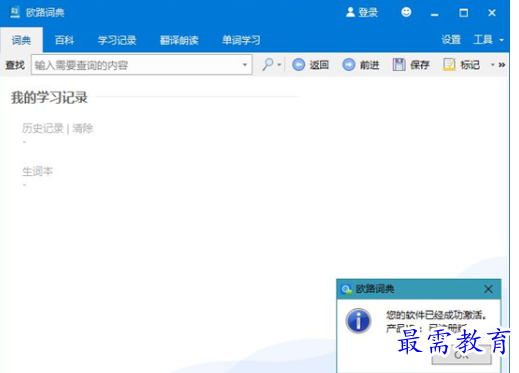Click the 前进 forward arrow icon

click(x=349, y=64)
